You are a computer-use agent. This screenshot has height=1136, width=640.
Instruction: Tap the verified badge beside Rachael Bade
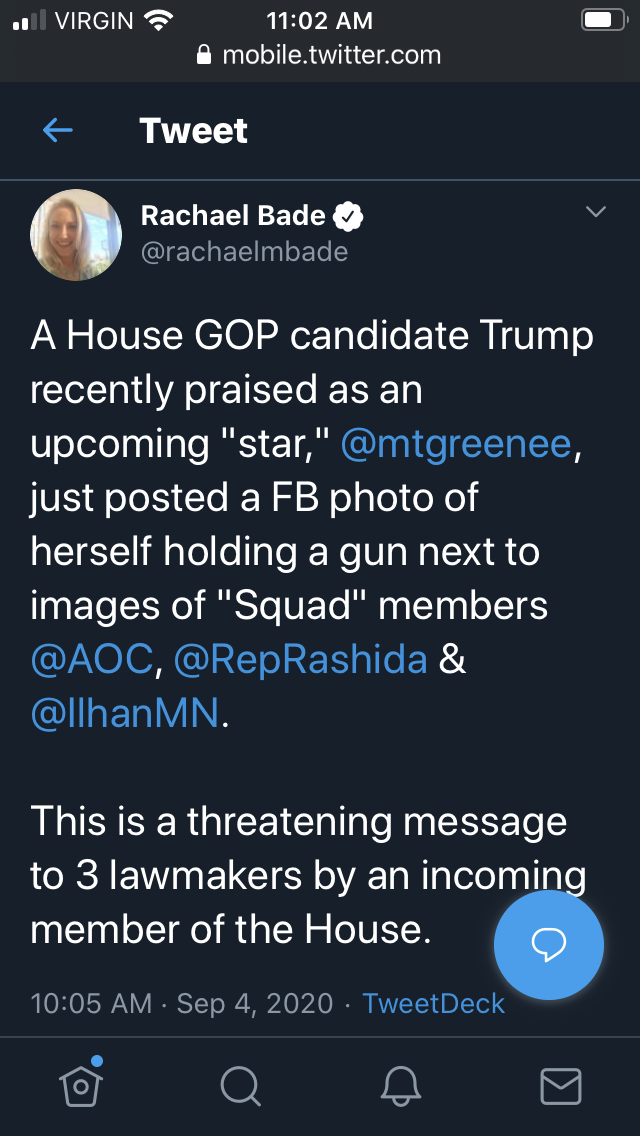coord(349,215)
